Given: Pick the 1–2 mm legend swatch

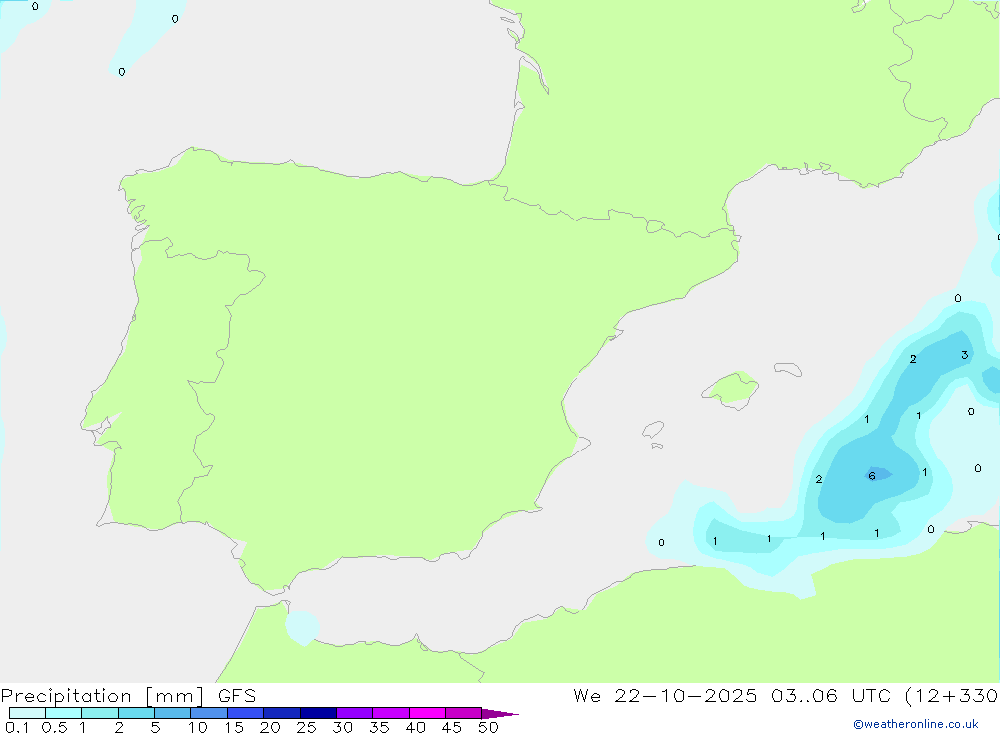Looking at the screenshot, I should 99,713.
